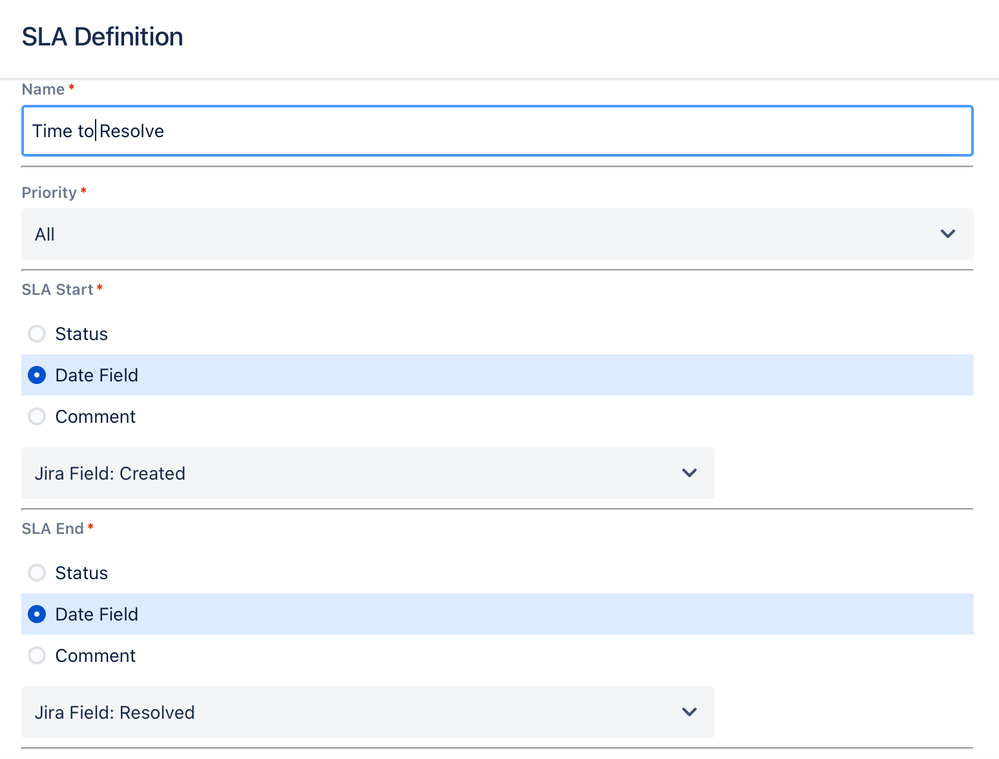999x759 pixels.
Task: Click the 'SLA Start' section label
Action: tap(57, 289)
